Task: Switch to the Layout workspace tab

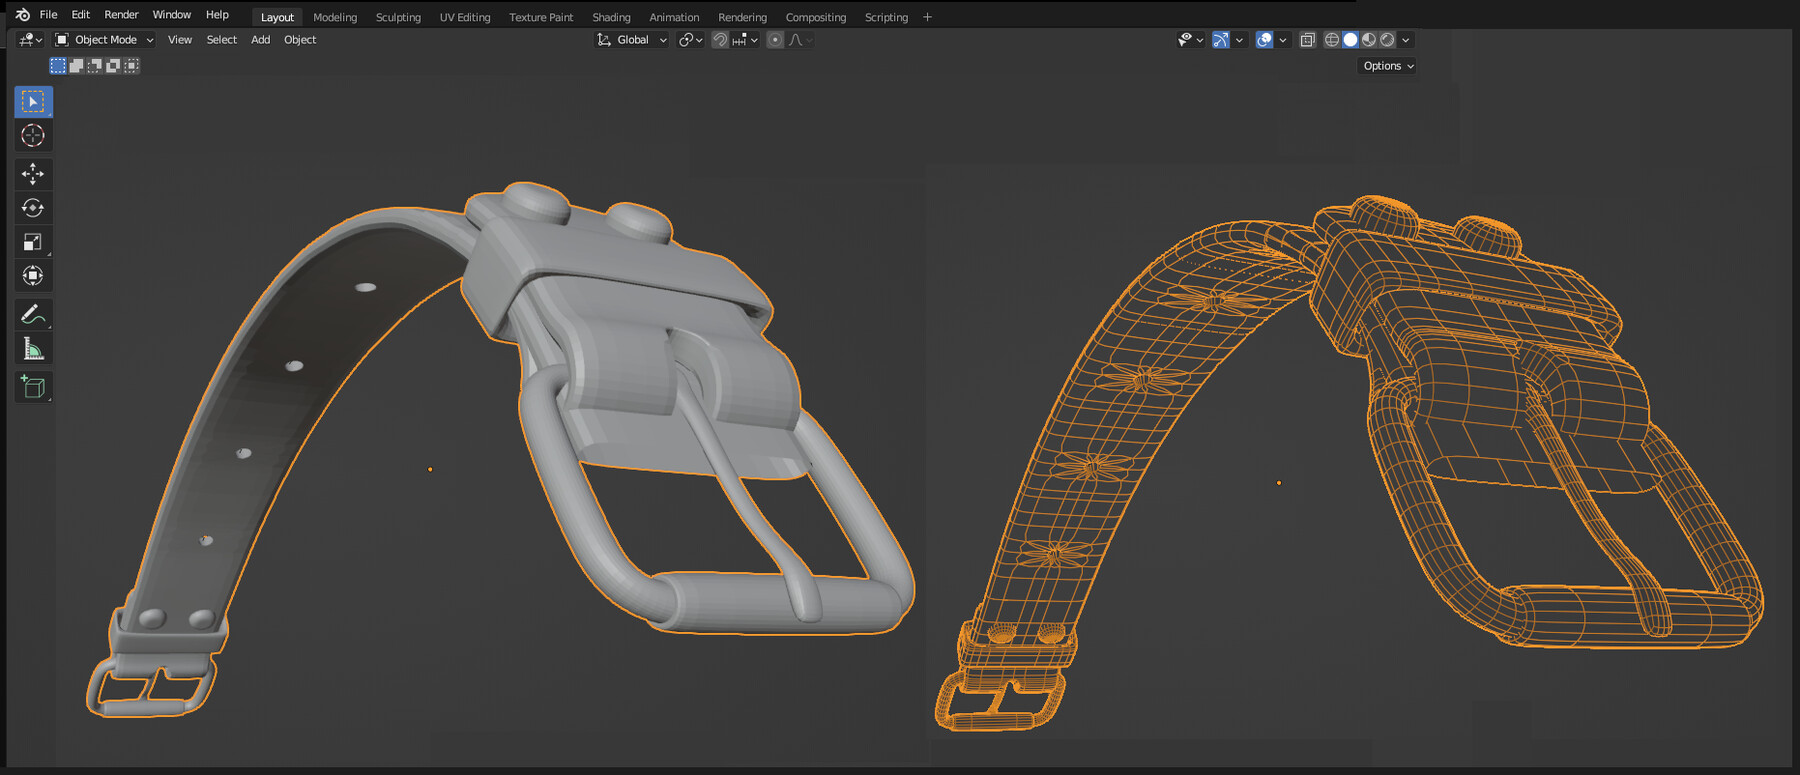Action: point(277,17)
